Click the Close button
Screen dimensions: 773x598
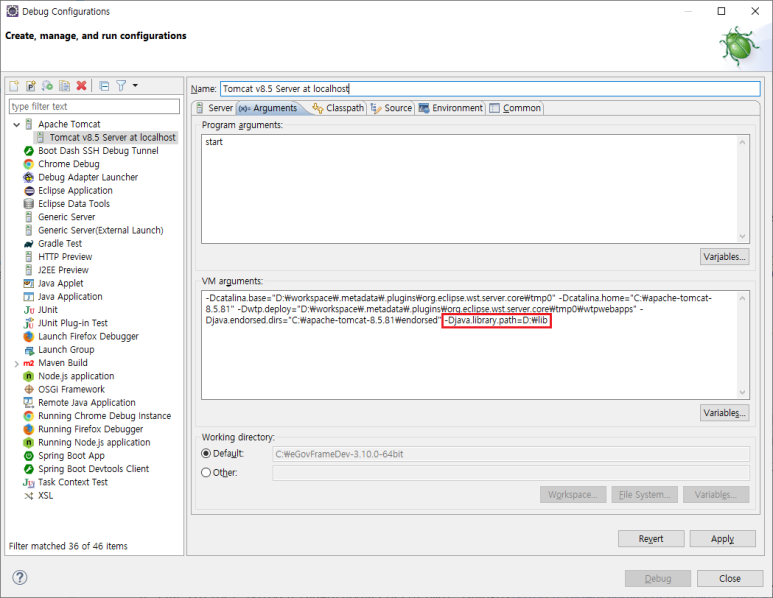[730, 578]
